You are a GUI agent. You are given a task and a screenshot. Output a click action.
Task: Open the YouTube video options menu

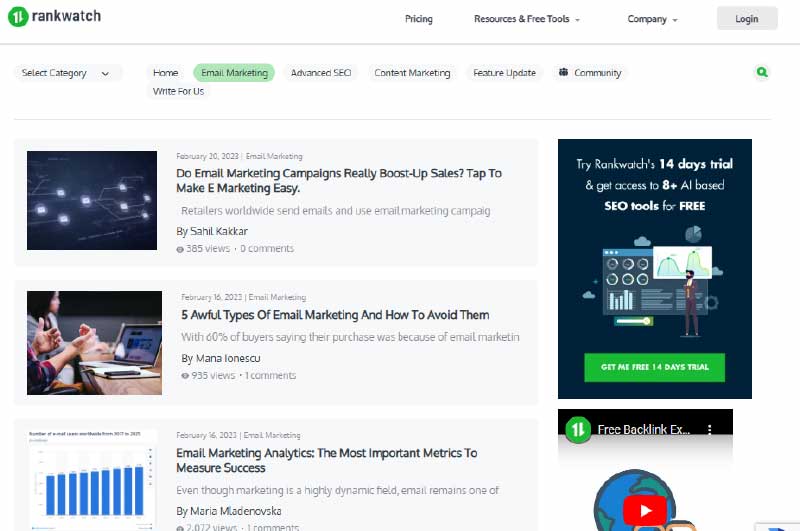pos(709,429)
